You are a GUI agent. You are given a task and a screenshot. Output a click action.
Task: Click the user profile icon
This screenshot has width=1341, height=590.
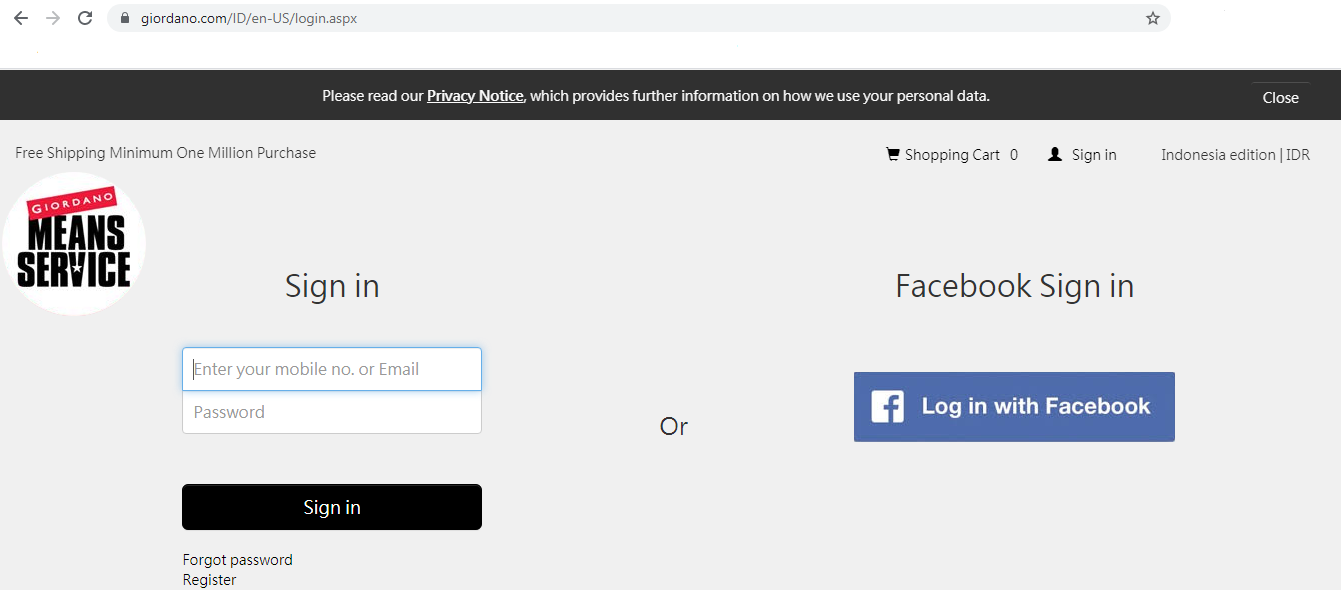(x=1054, y=154)
